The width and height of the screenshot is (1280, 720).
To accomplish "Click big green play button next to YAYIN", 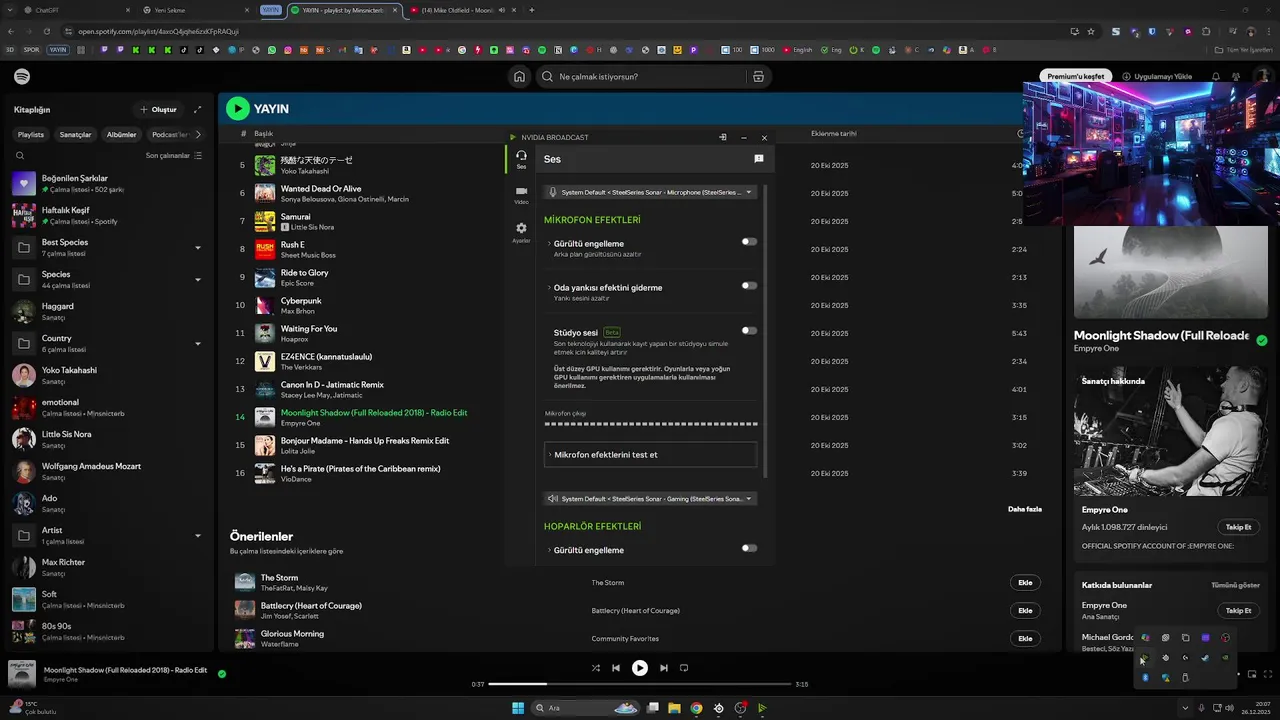I will click(237, 108).
